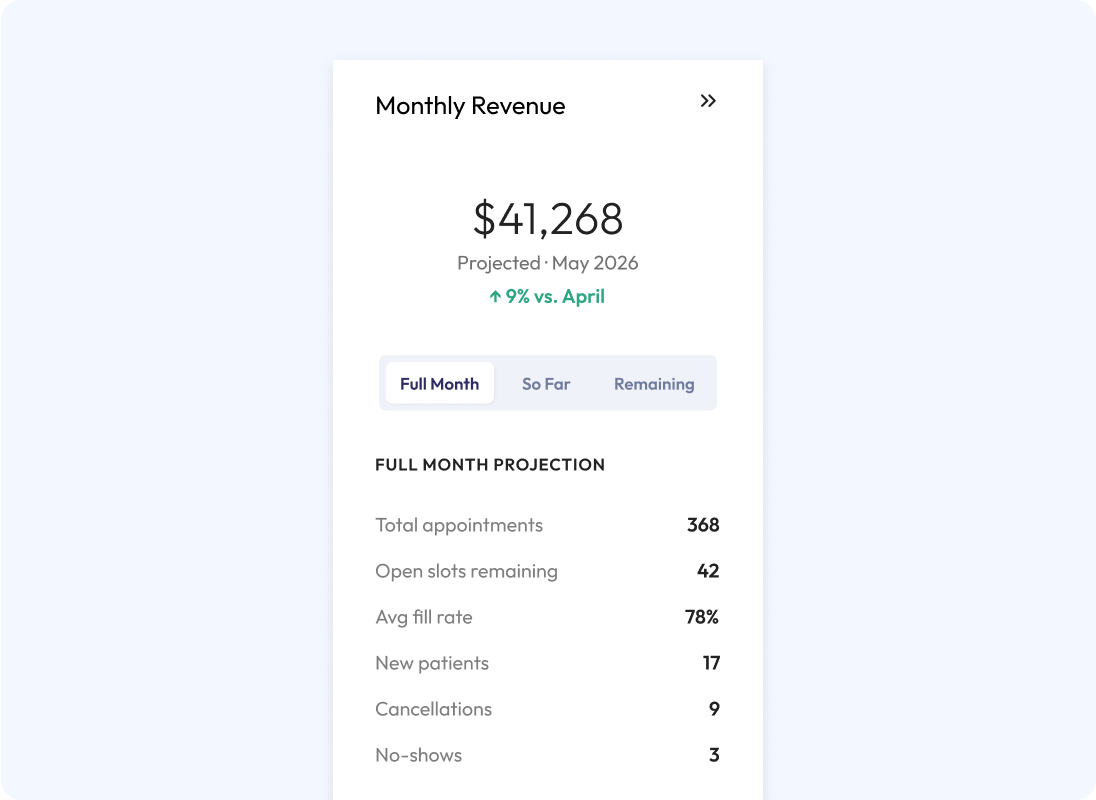
Task: Collapse panel with the double chevron icon
Action: [x=708, y=101]
